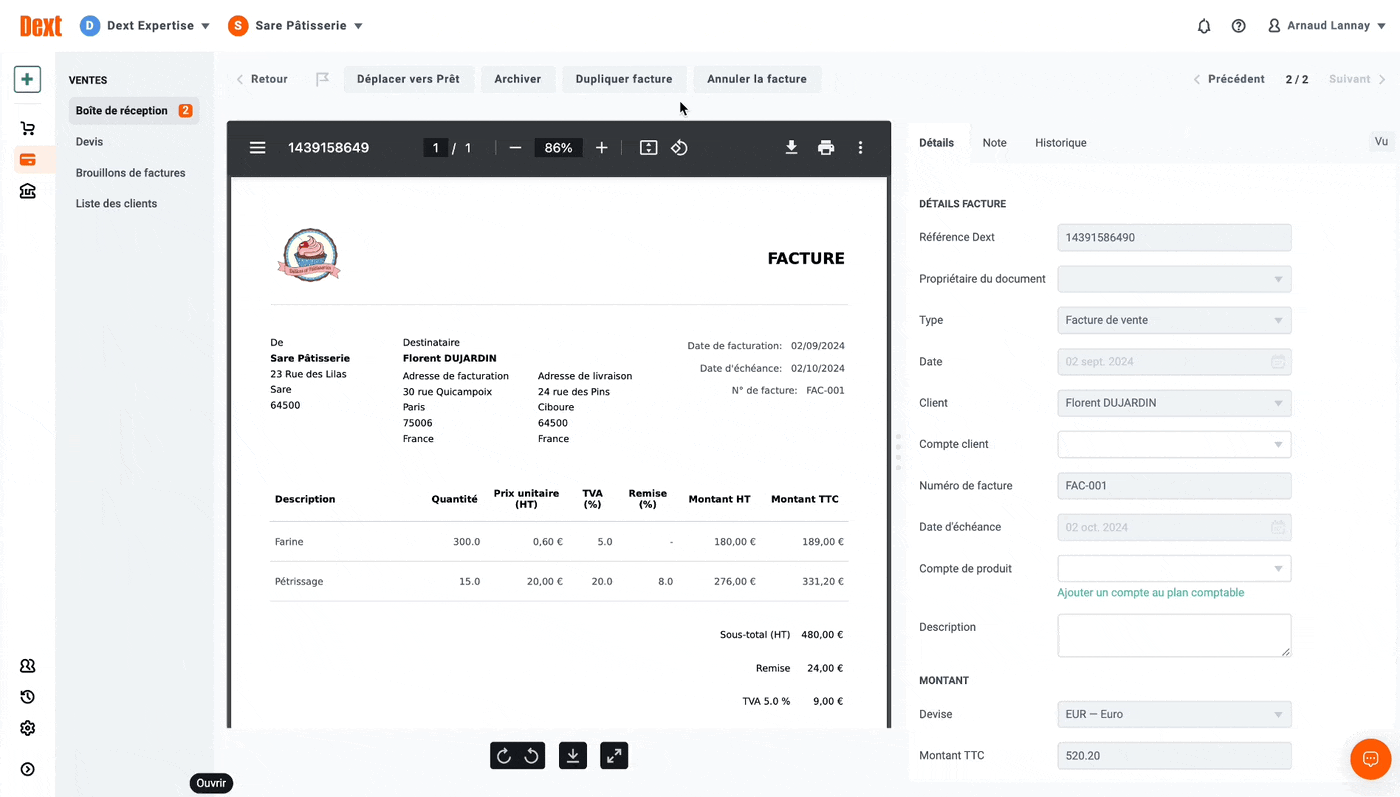Viewport: 1400px width, 797px height.
Task: Rotate document counterclockwise below the viewer
Action: (x=532, y=756)
